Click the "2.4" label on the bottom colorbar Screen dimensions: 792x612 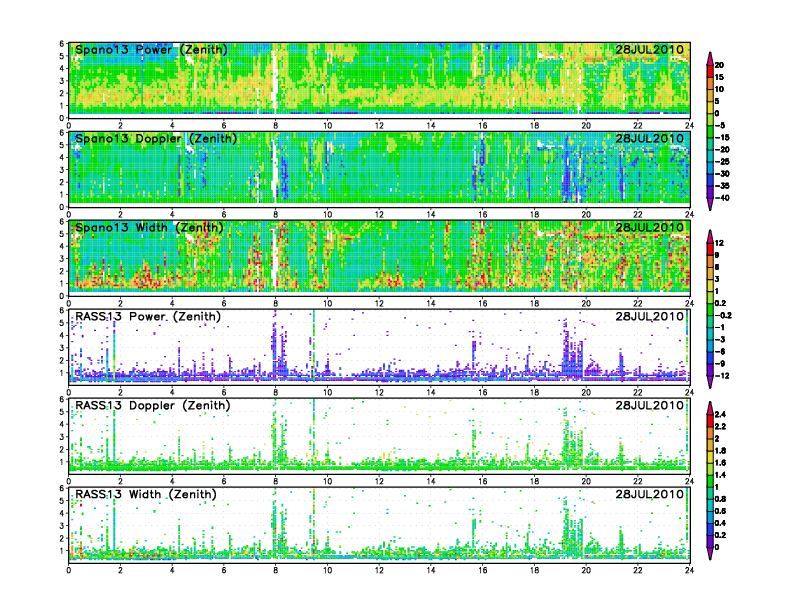pos(721,415)
